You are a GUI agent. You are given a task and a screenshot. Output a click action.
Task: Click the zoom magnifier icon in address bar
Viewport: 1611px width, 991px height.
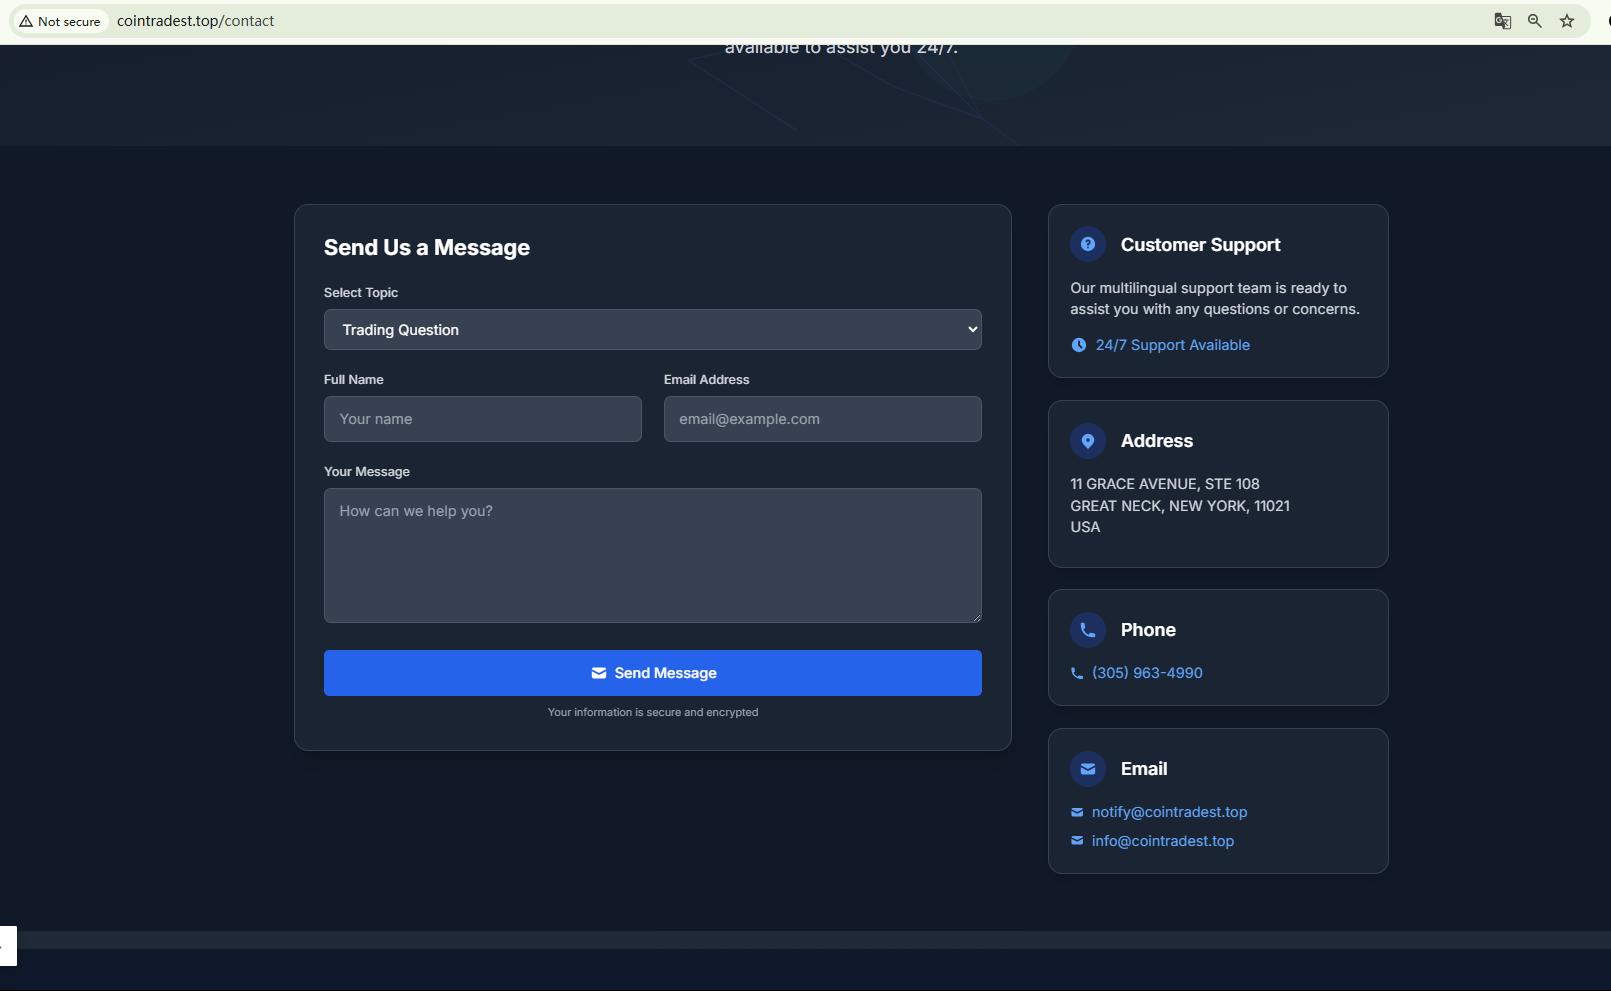pos(1534,21)
